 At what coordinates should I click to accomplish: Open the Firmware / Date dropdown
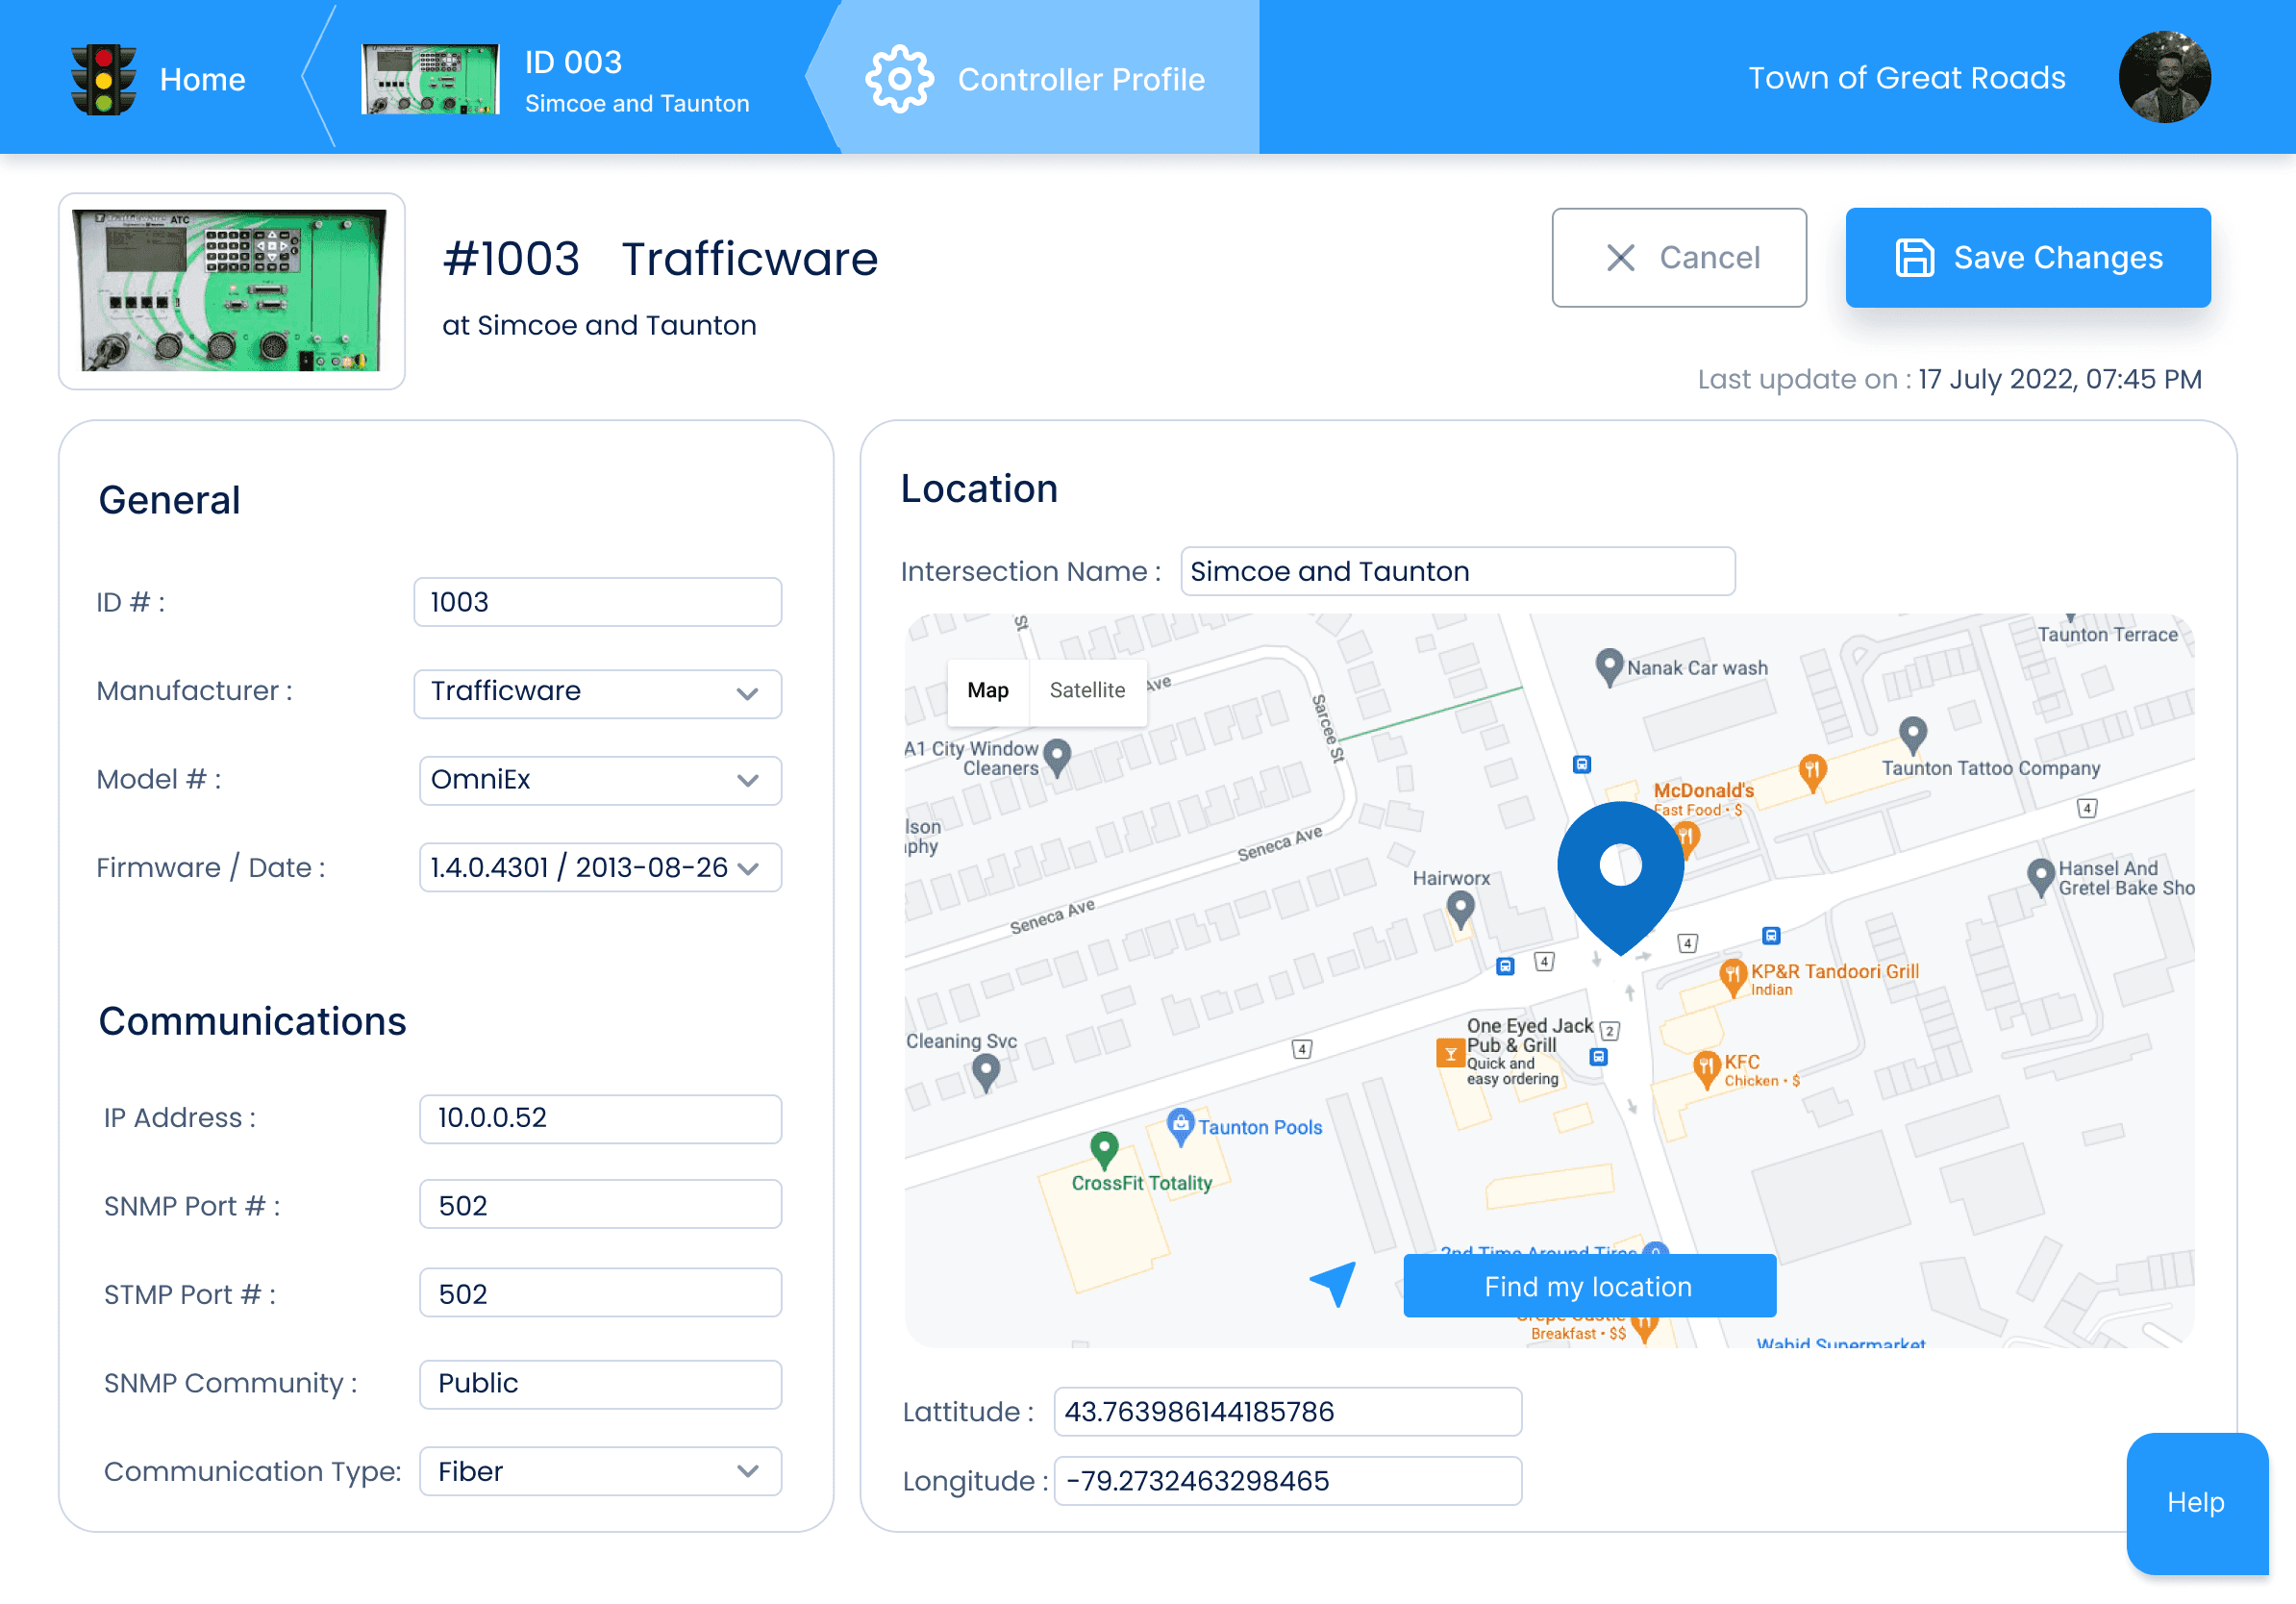pyautogui.click(x=600, y=867)
